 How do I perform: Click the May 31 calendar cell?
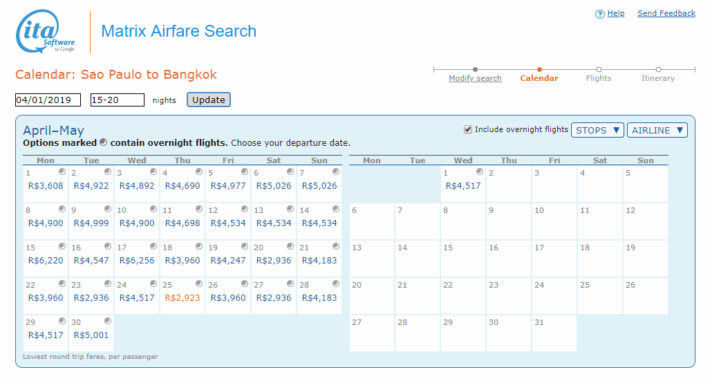click(554, 333)
